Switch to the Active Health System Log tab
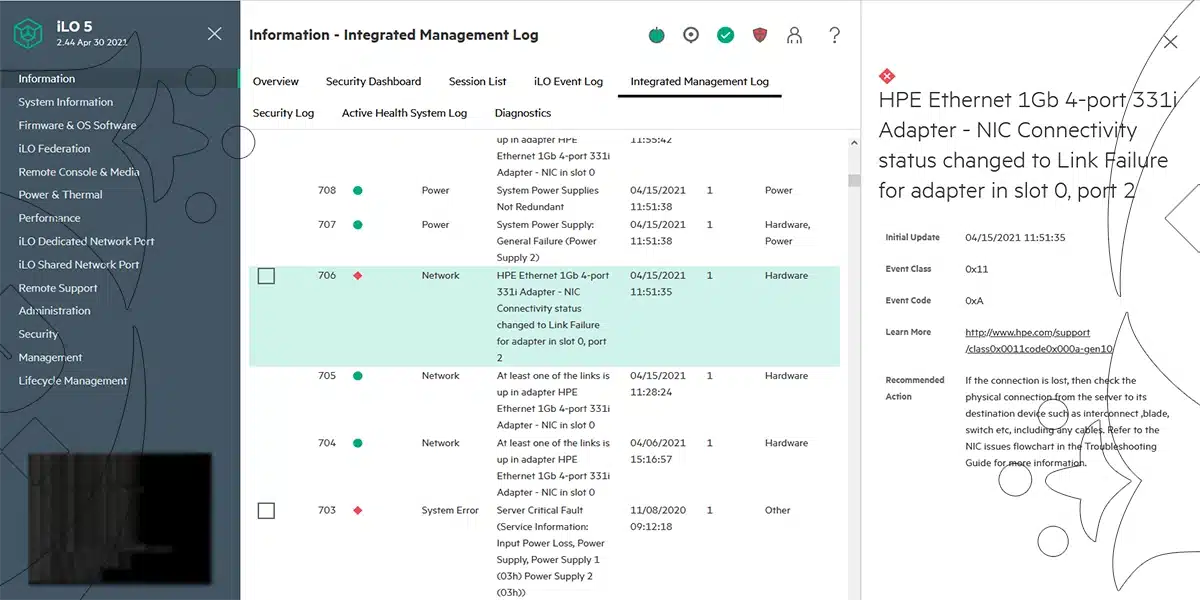 [404, 113]
